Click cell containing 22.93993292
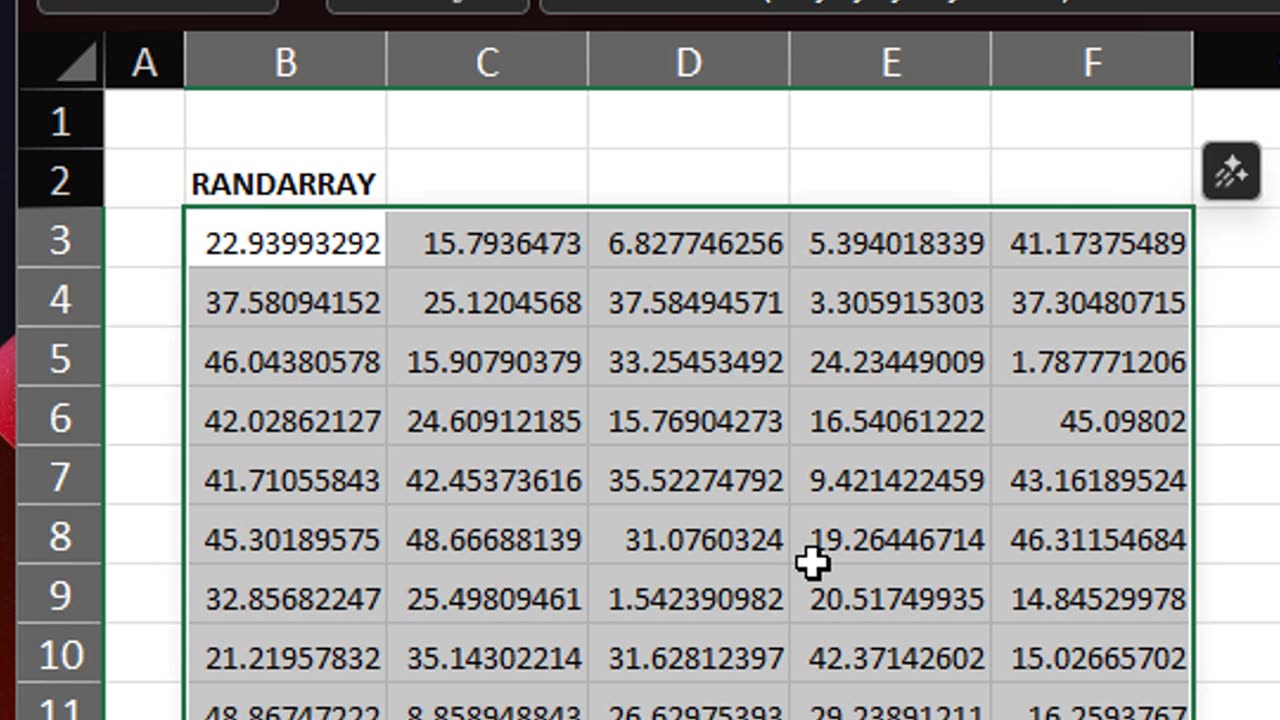Screen dimensions: 1280x720 pyautogui.click(x=285, y=239)
